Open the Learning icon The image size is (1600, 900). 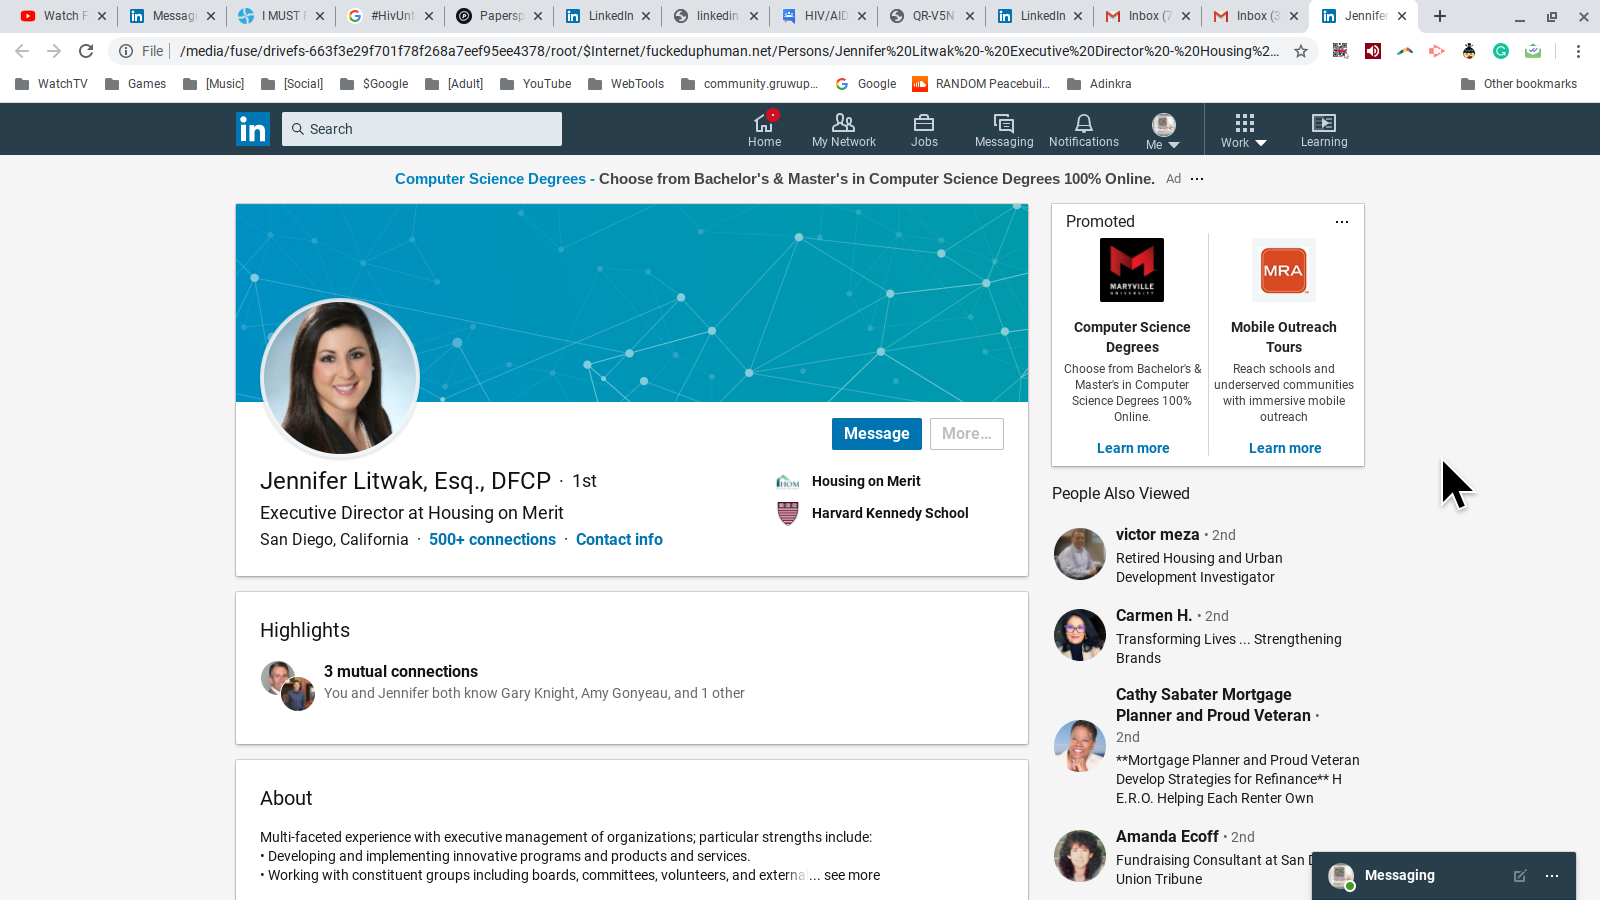pos(1324,130)
